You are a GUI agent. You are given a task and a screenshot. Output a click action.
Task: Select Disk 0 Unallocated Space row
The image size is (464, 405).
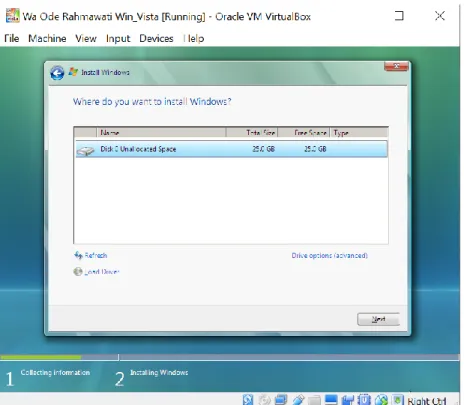(x=231, y=149)
